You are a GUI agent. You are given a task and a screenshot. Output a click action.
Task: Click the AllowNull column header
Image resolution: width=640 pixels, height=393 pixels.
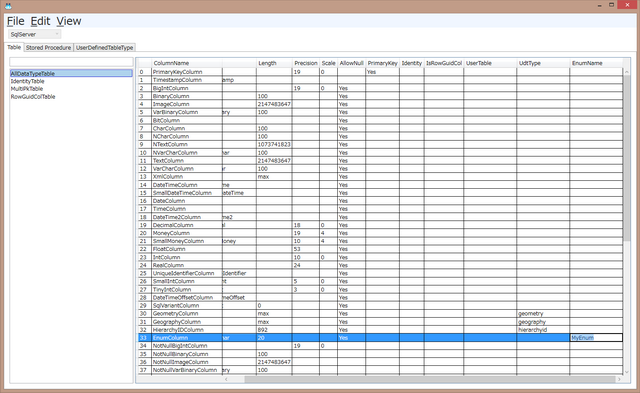(x=351, y=63)
